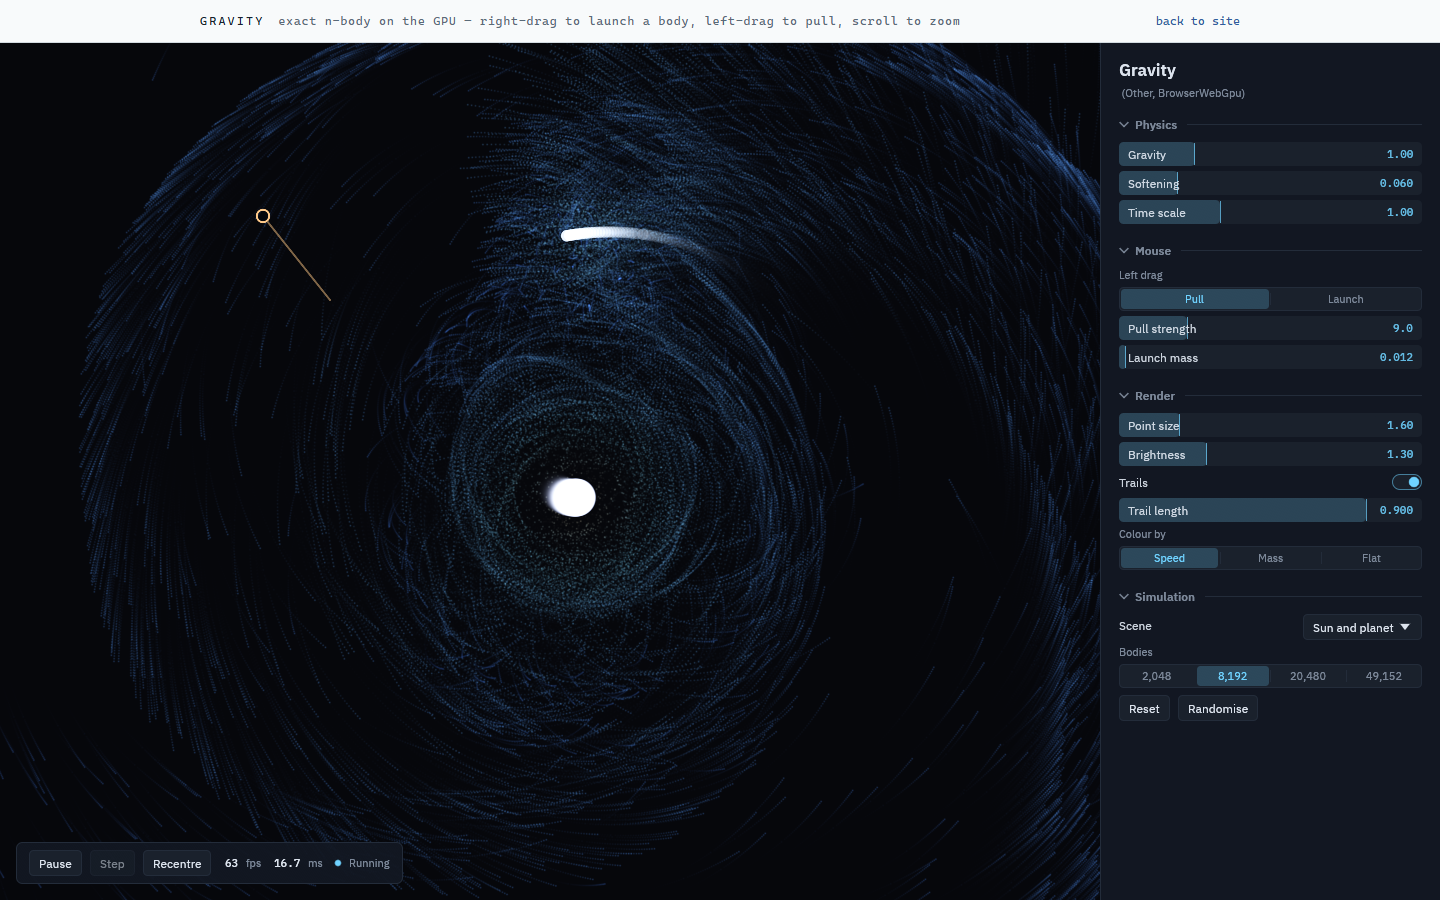This screenshot has height=900, width=1440.
Task: Adjust the Brightness slider
Action: (1270, 454)
